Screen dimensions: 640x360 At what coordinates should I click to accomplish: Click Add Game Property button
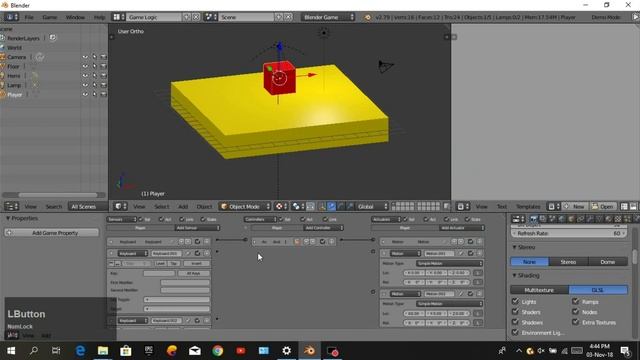[x=51, y=233]
